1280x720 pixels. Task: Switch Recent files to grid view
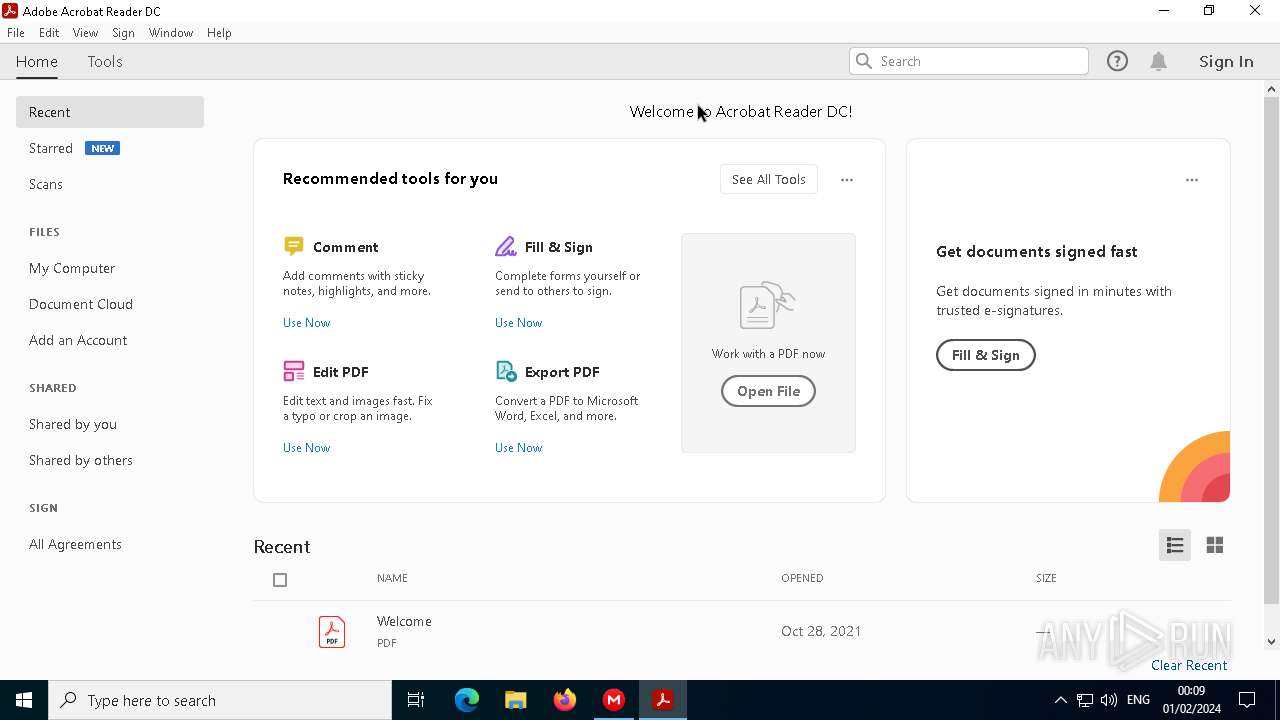1215,545
